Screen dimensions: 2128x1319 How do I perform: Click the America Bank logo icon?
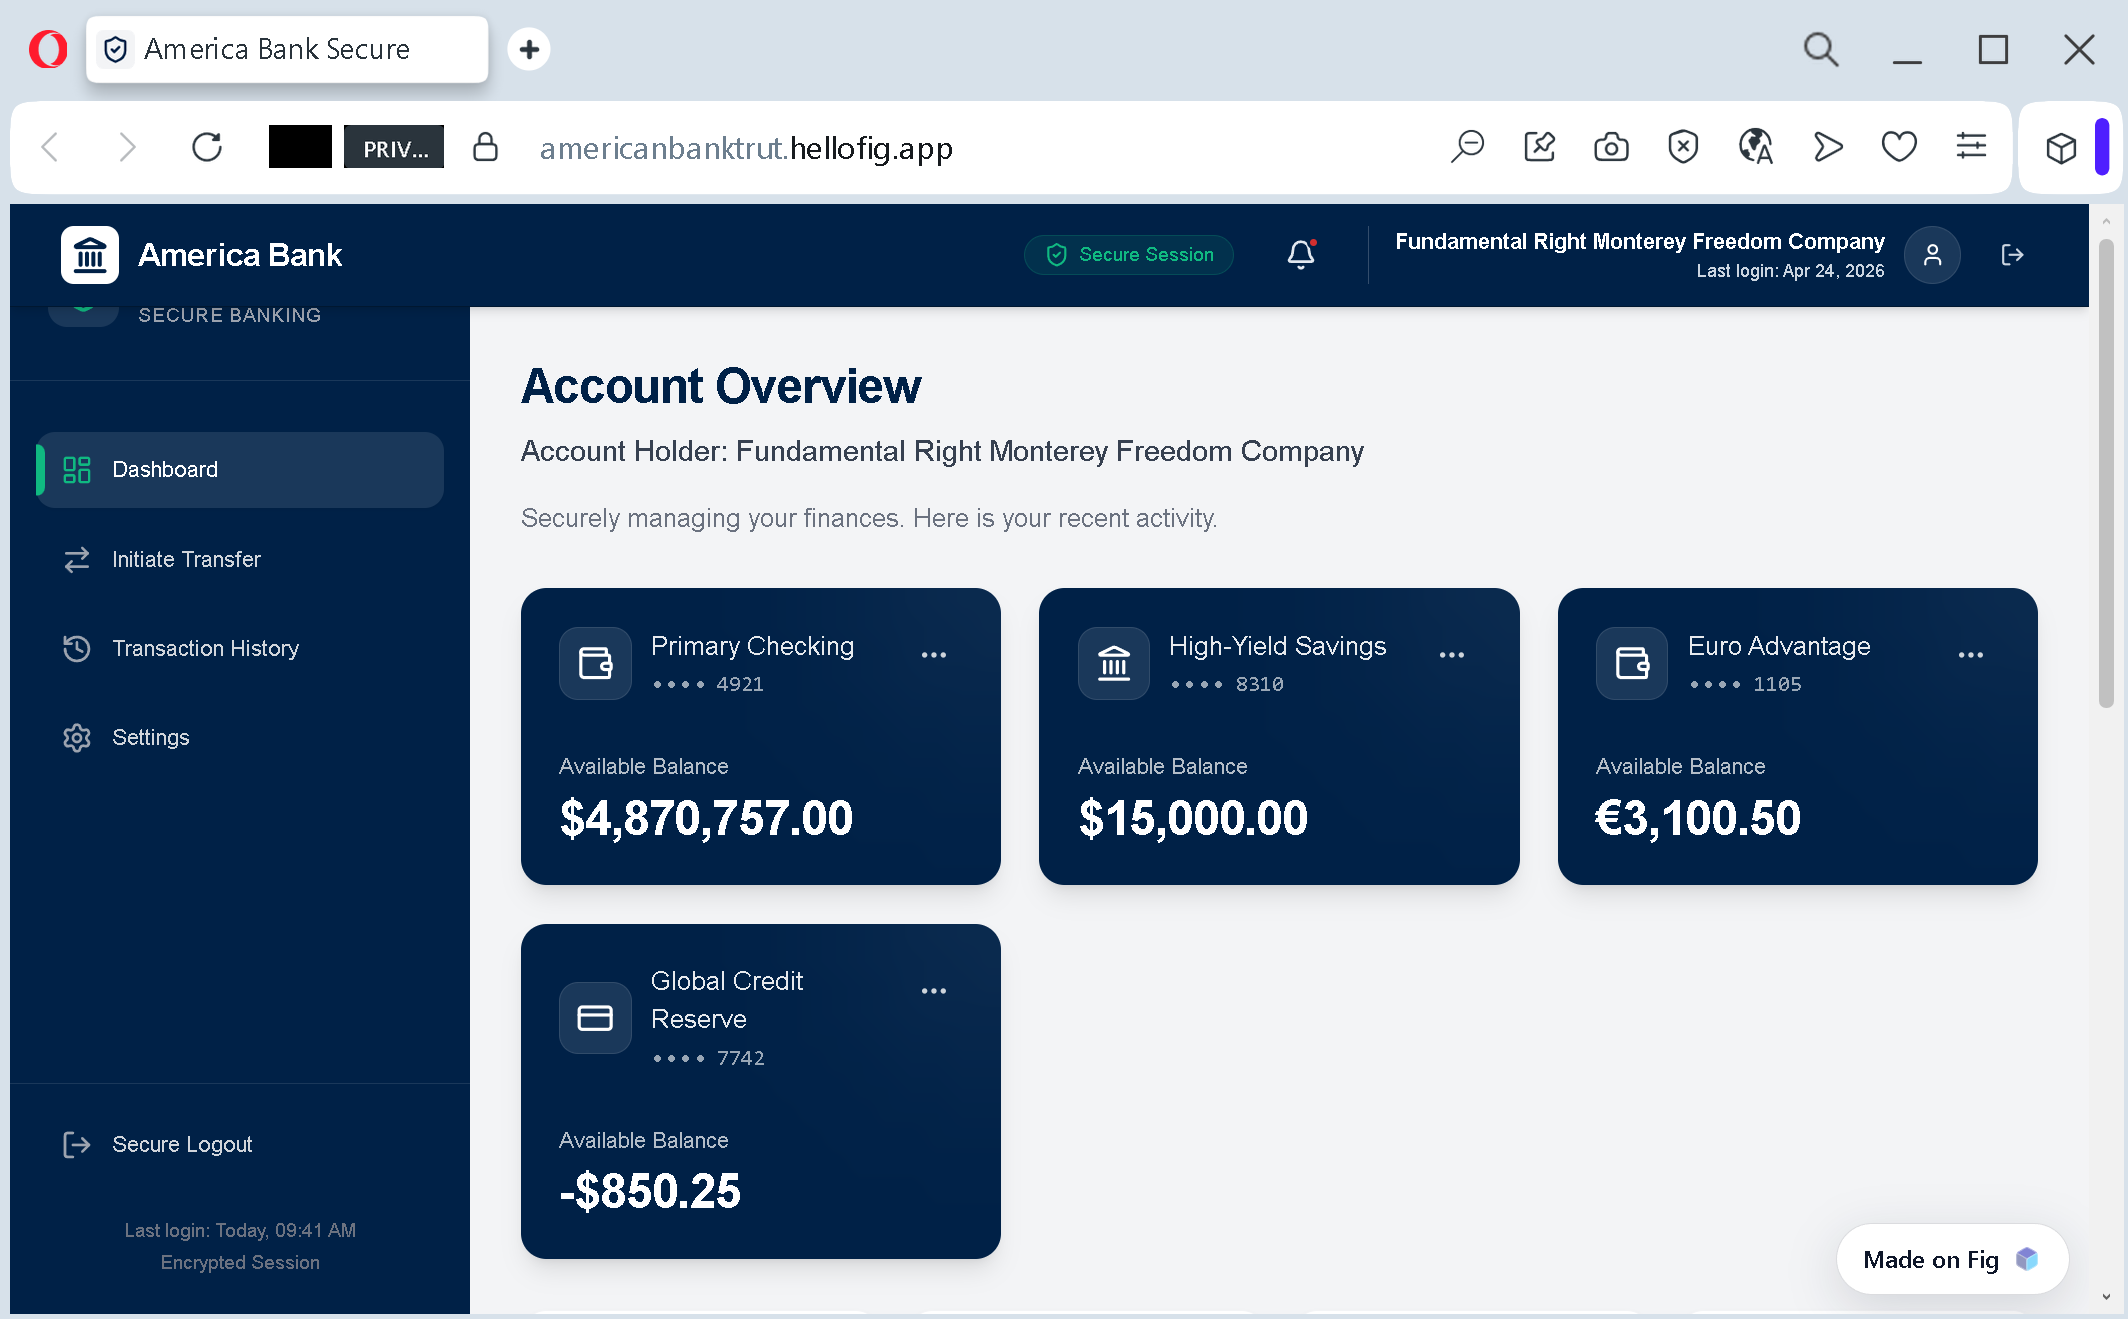90,255
